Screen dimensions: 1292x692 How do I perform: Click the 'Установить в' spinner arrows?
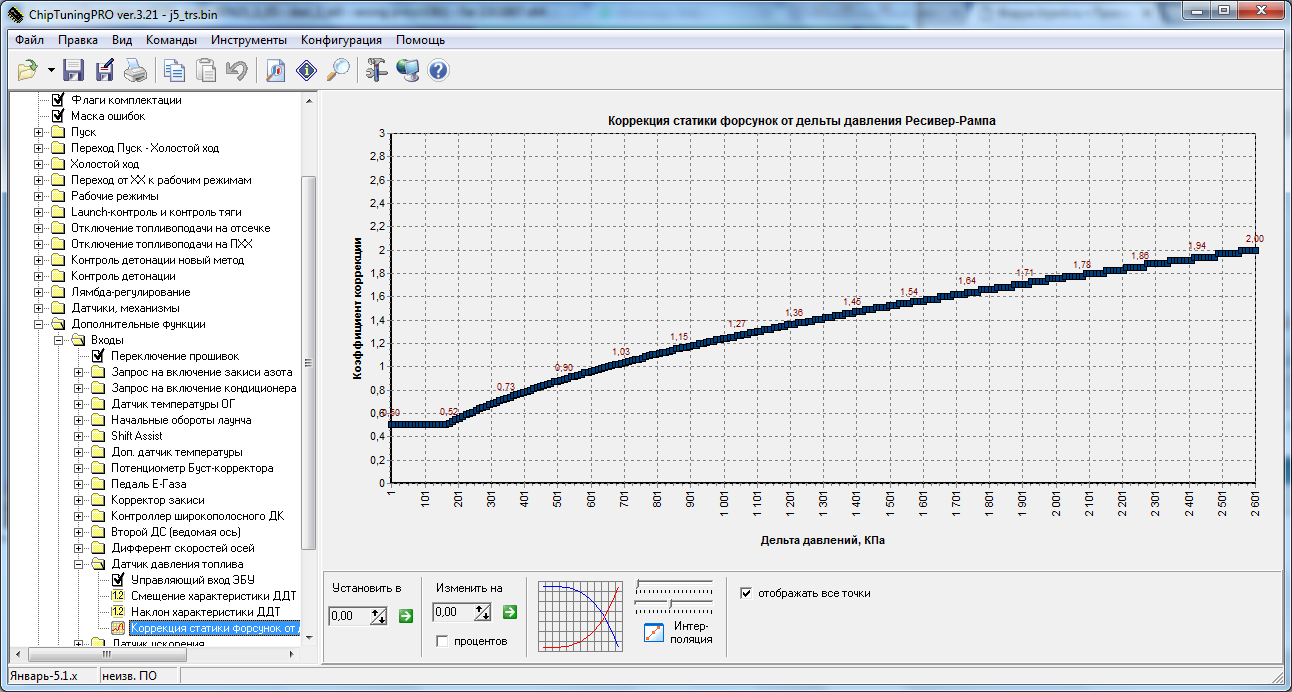click(x=379, y=615)
